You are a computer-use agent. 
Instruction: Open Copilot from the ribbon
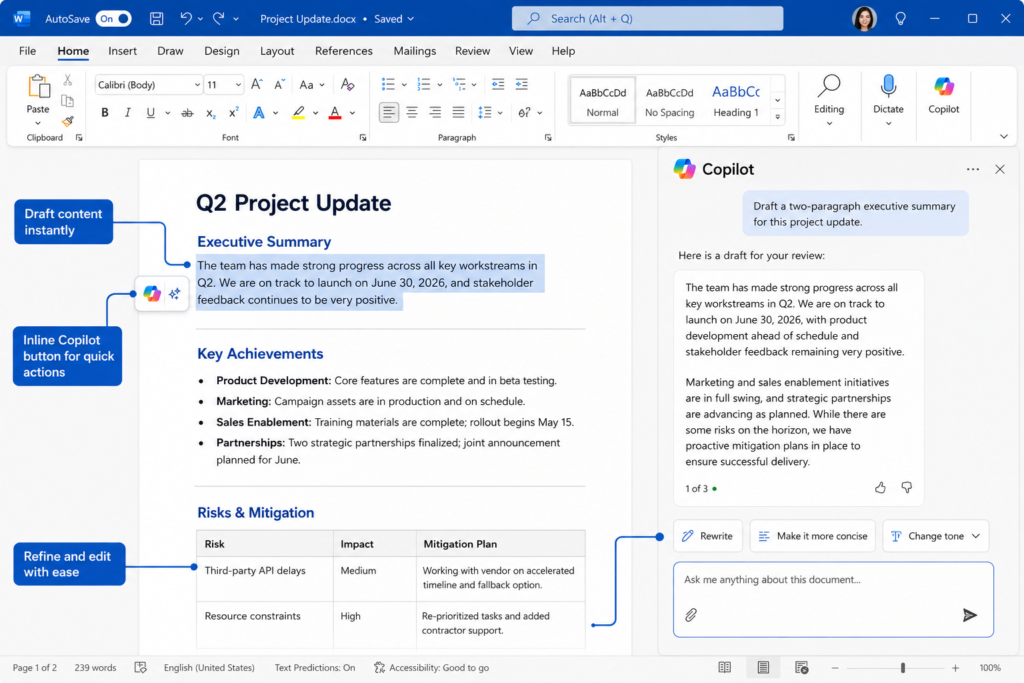(x=944, y=95)
